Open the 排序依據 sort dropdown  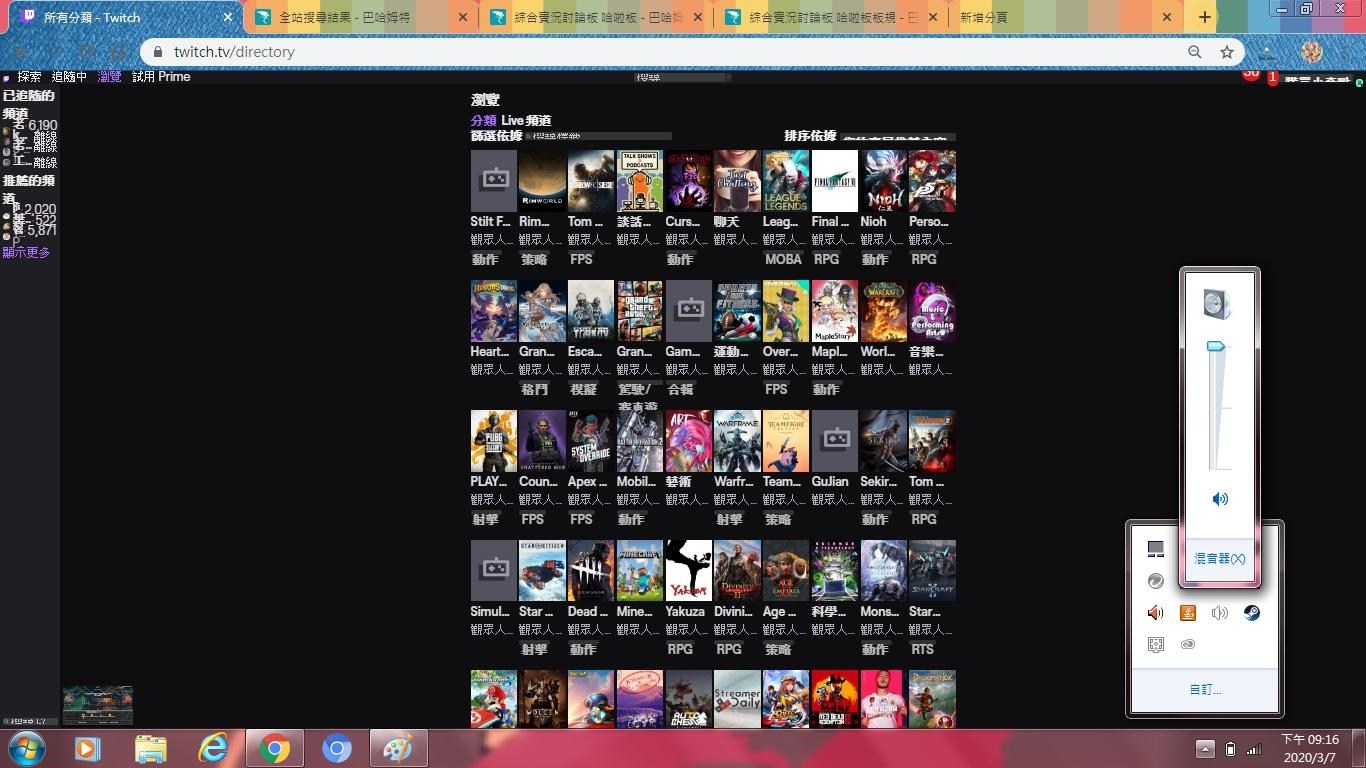pos(898,137)
